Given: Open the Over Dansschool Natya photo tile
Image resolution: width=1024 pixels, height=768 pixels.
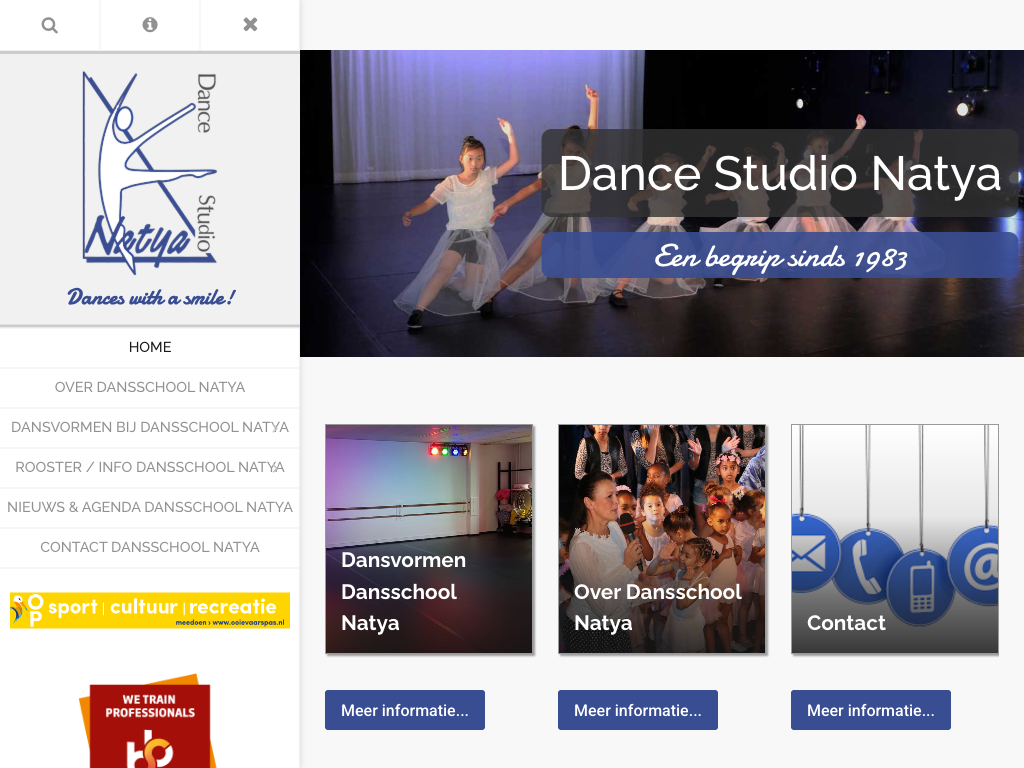Looking at the screenshot, I should pyautogui.click(x=662, y=539).
